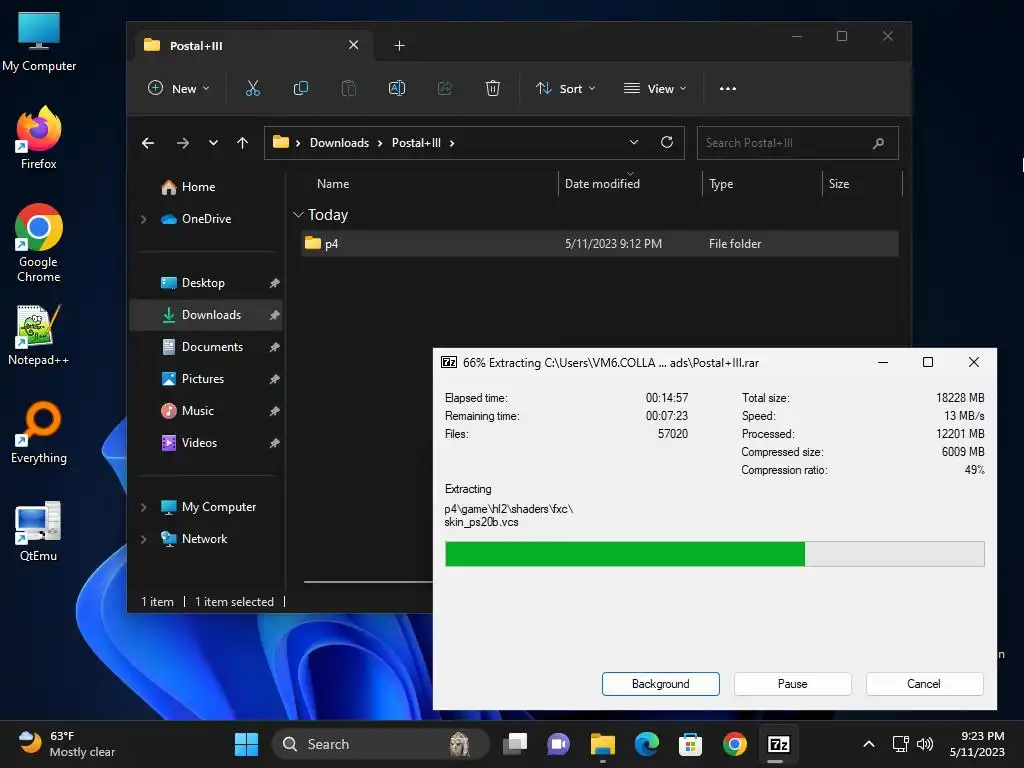Show hidden system tray icons
This screenshot has height=768, width=1024.
[869, 744]
